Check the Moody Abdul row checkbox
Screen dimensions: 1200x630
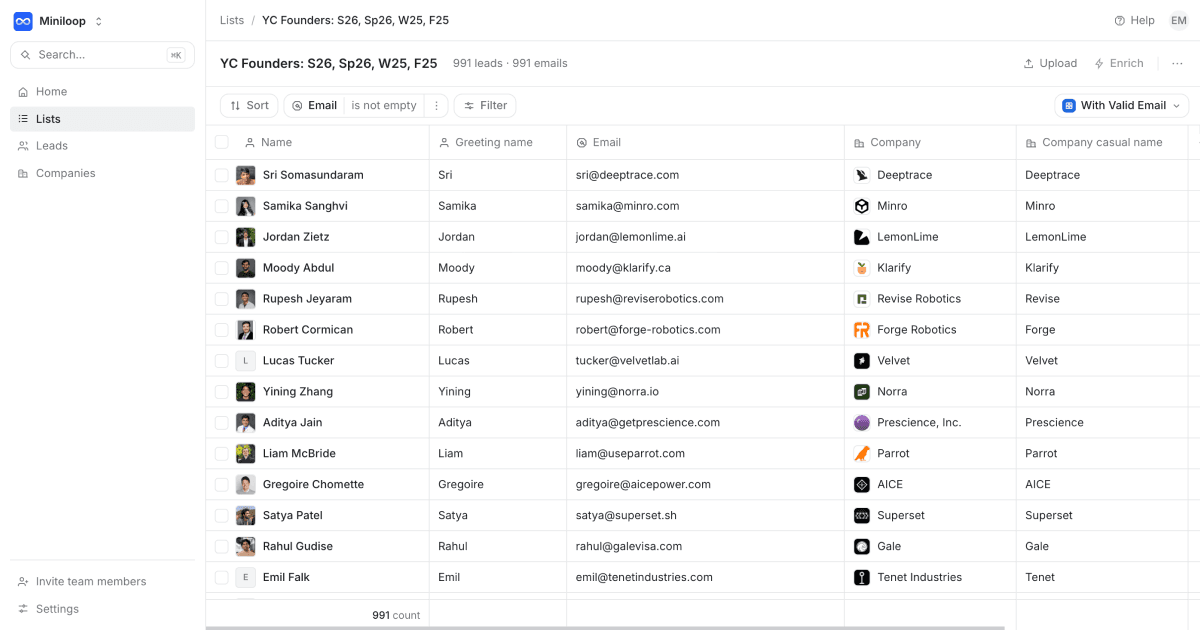click(222, 268)
